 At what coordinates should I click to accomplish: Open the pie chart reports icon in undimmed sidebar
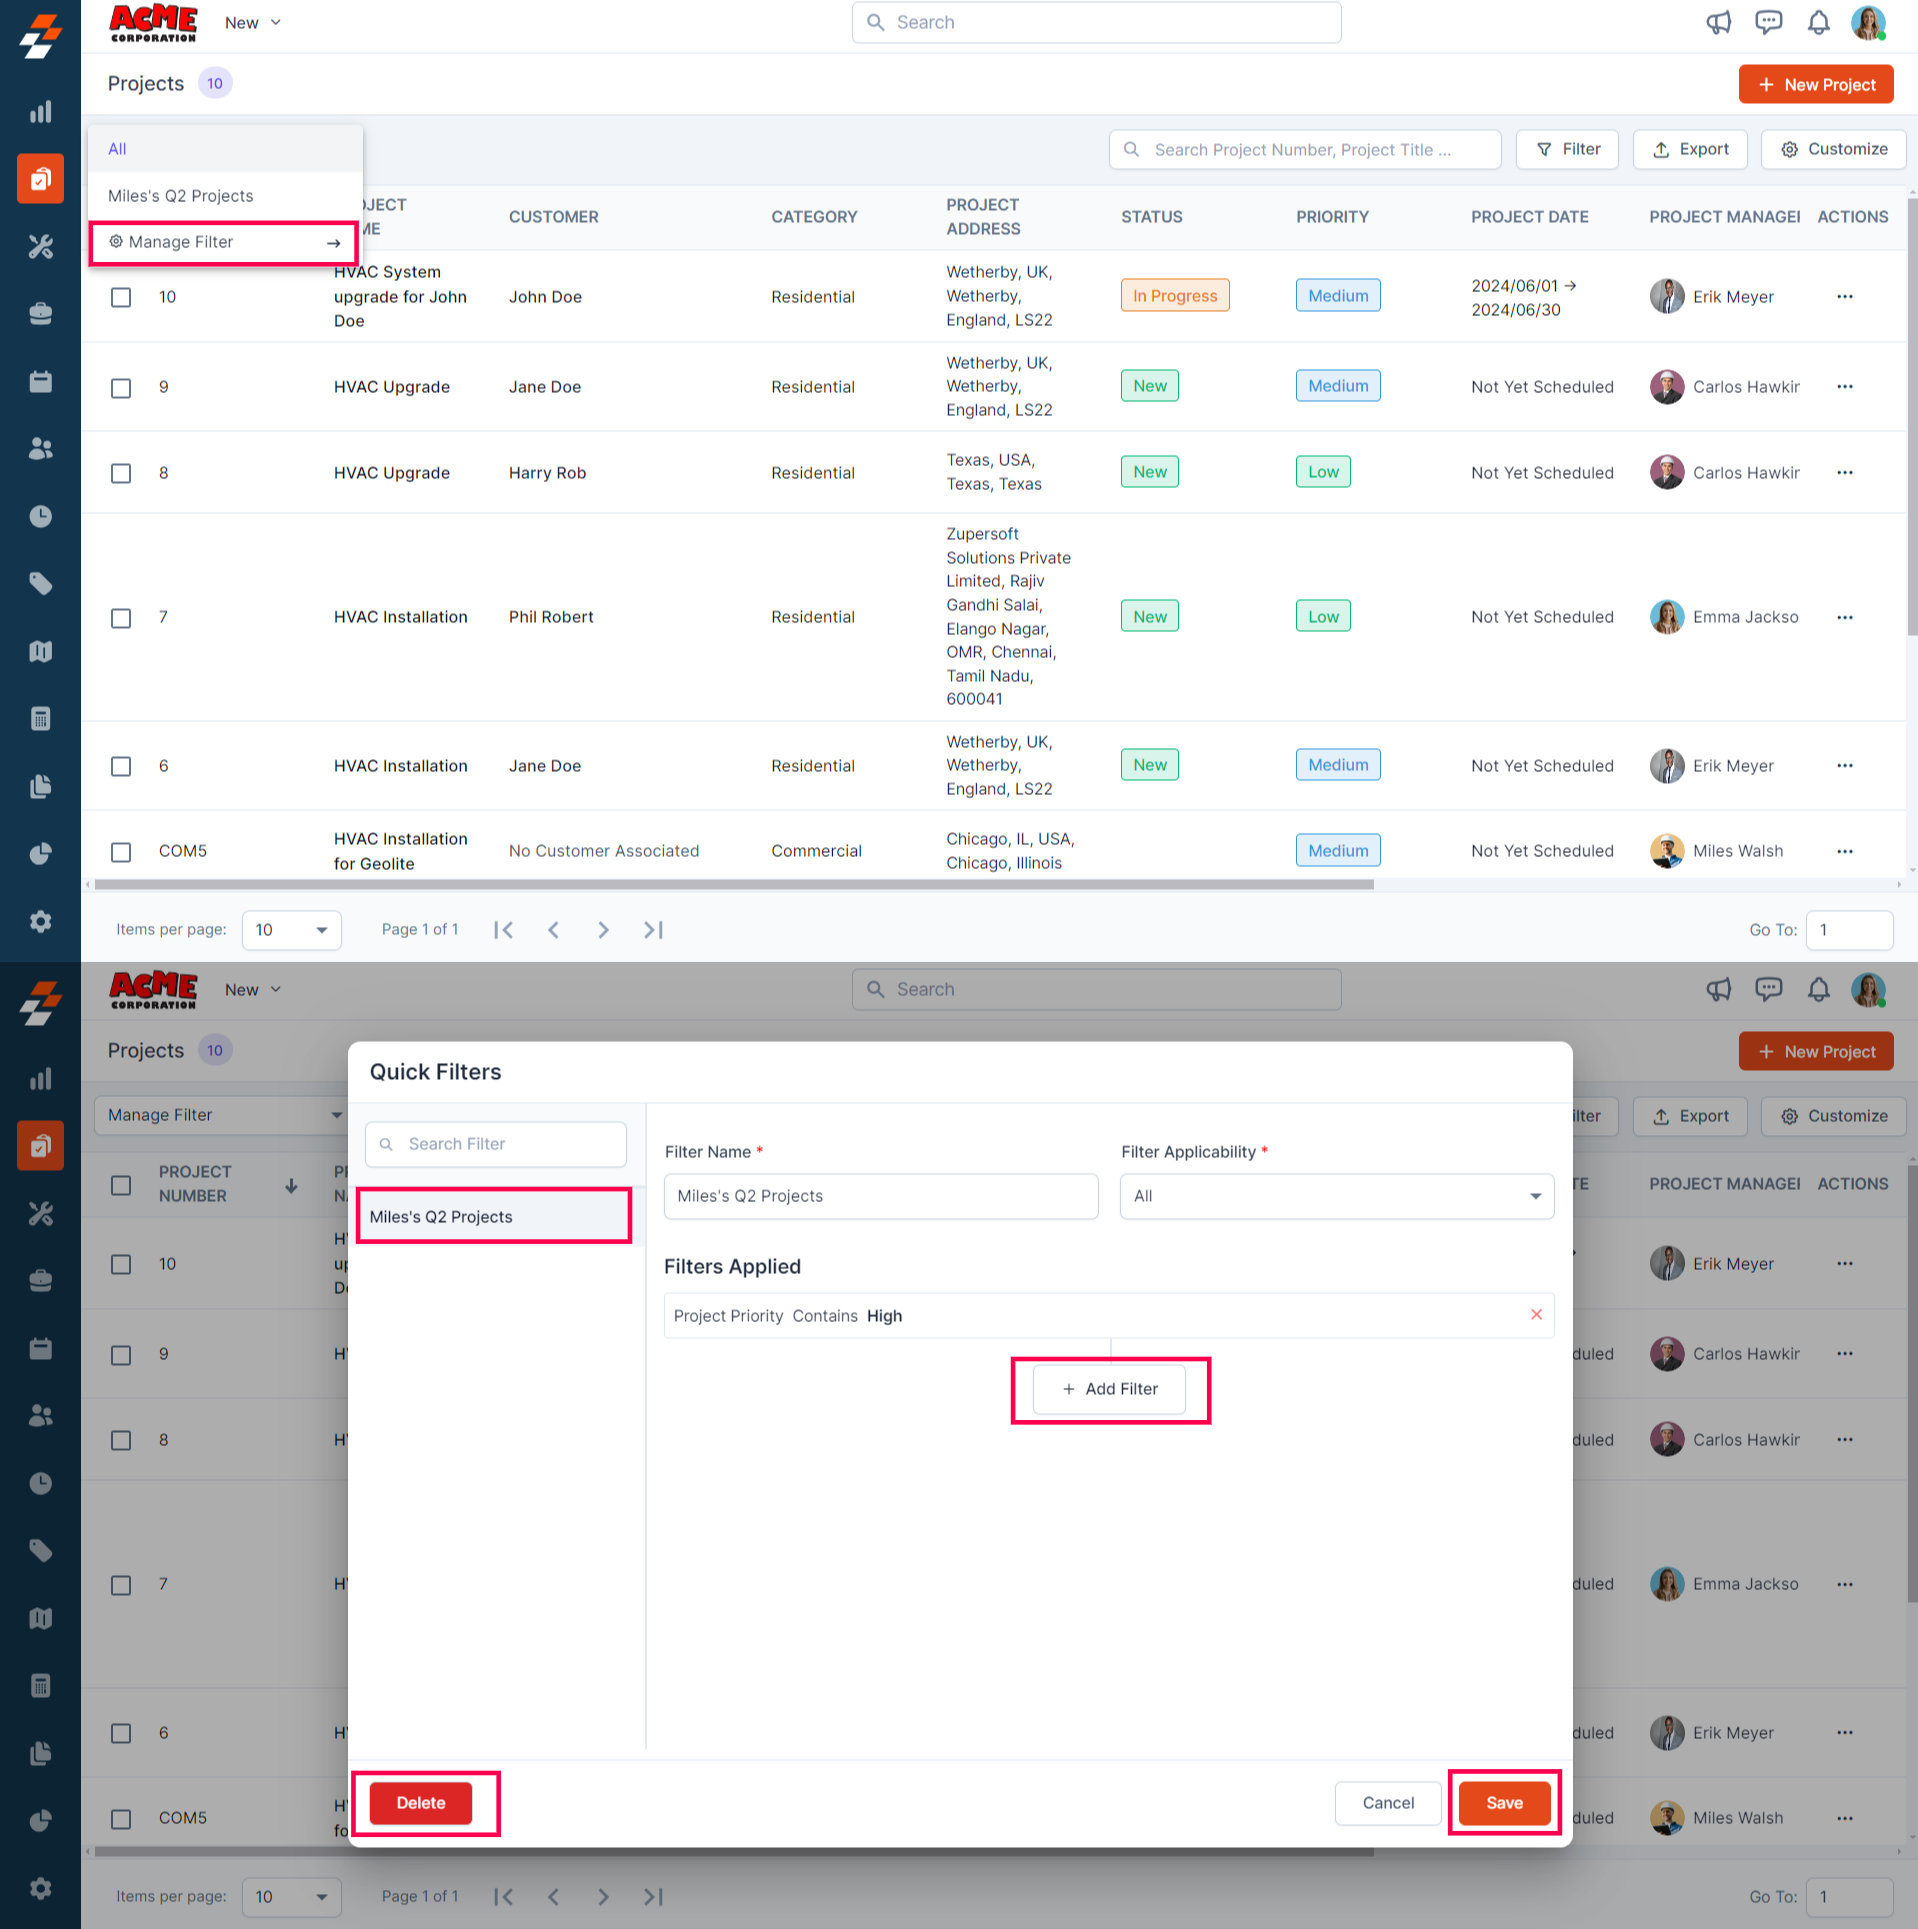click(40, 854)
